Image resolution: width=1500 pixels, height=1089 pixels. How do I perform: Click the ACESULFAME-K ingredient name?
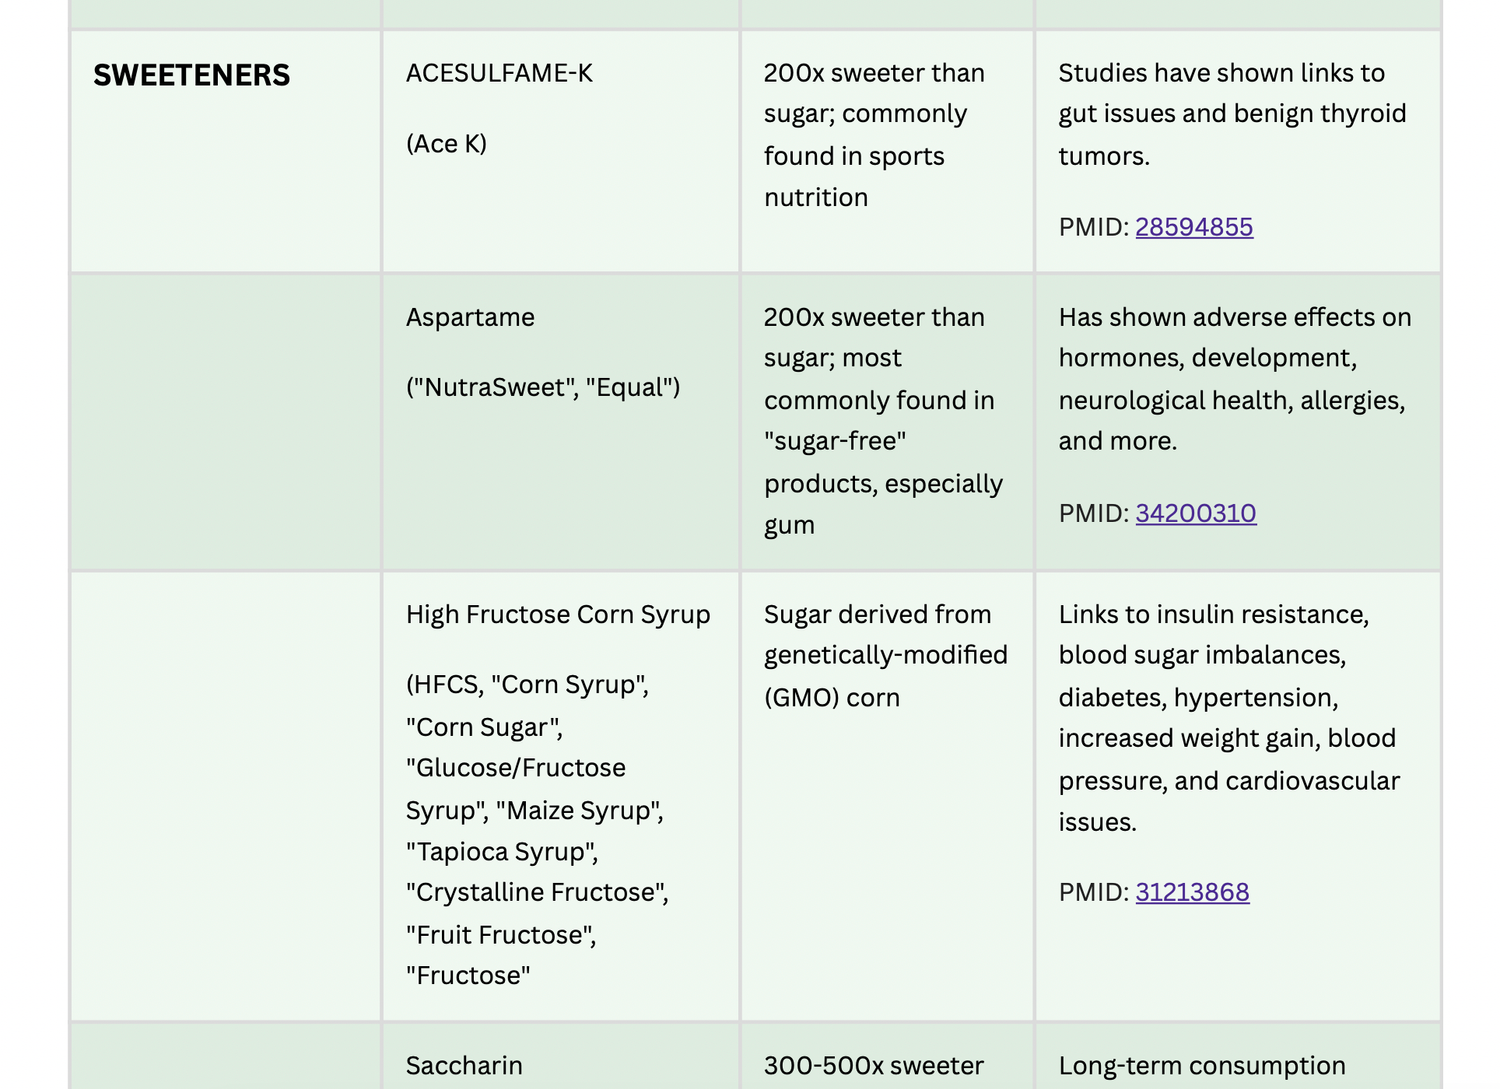[x=499, y=73]
